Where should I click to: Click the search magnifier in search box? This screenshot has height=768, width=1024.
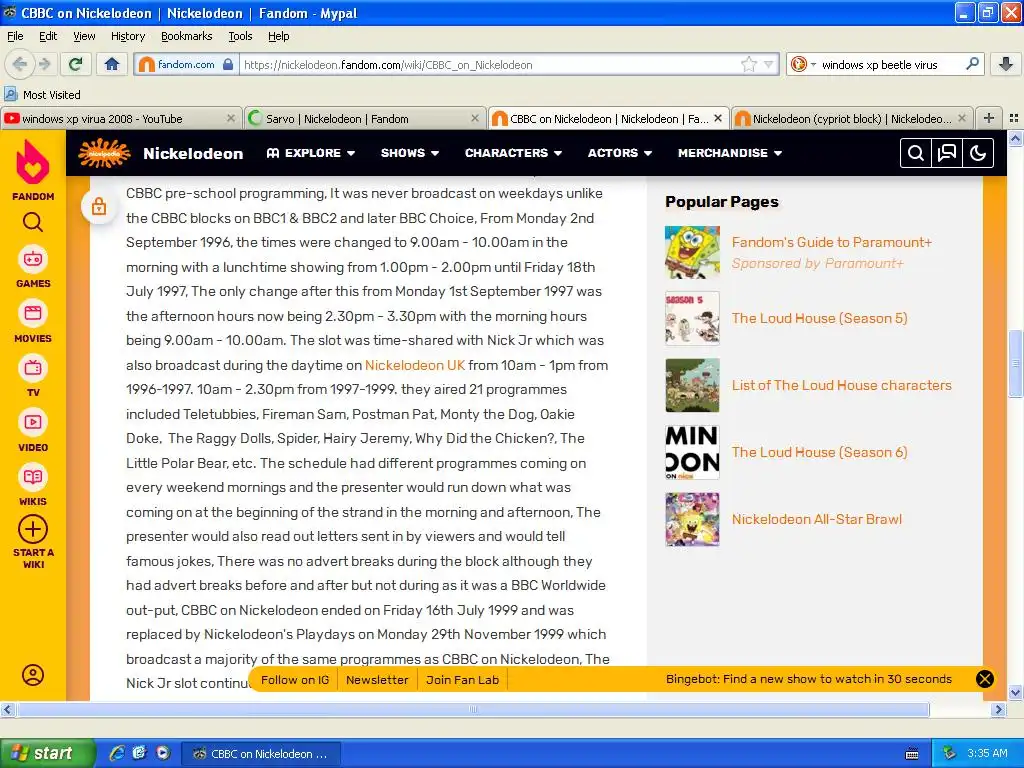coord(972,64)
